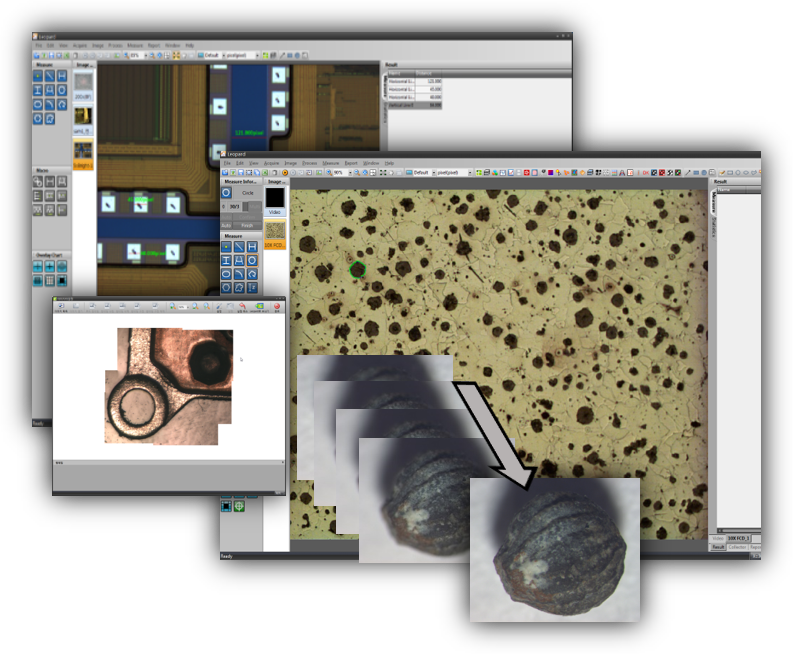Open the Default calibration dropdown in front window
This screenshot has width=793, height=654.
pos(434,172)
